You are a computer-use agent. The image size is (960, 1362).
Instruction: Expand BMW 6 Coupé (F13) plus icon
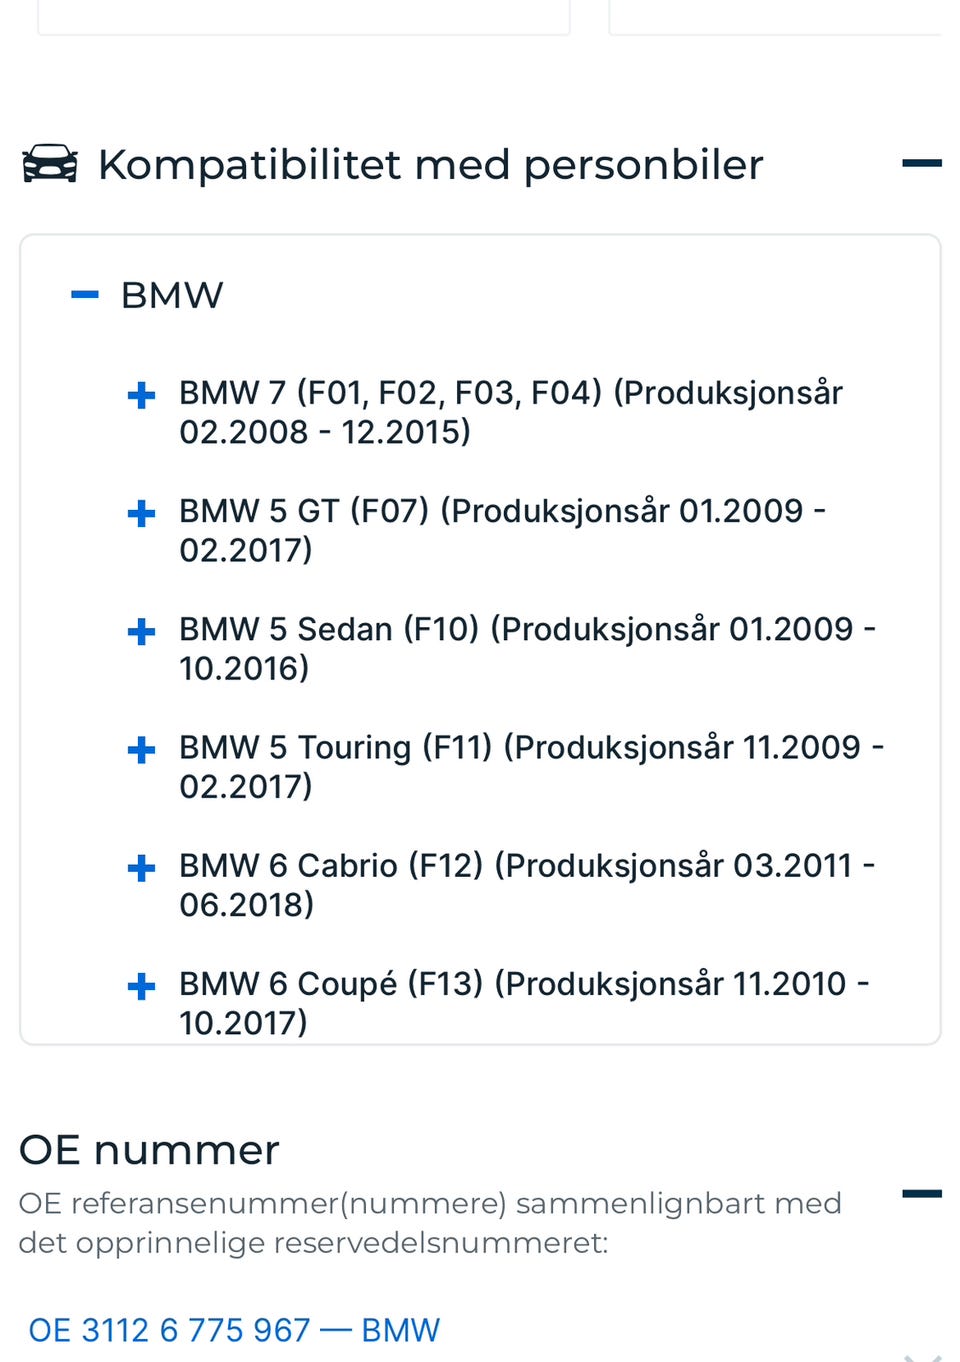[142, 987]
